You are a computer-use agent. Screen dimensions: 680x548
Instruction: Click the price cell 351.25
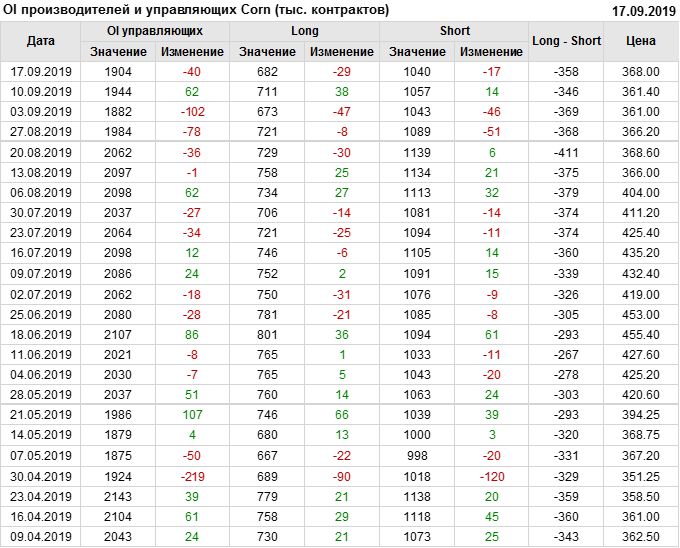[x=641, y=476]
